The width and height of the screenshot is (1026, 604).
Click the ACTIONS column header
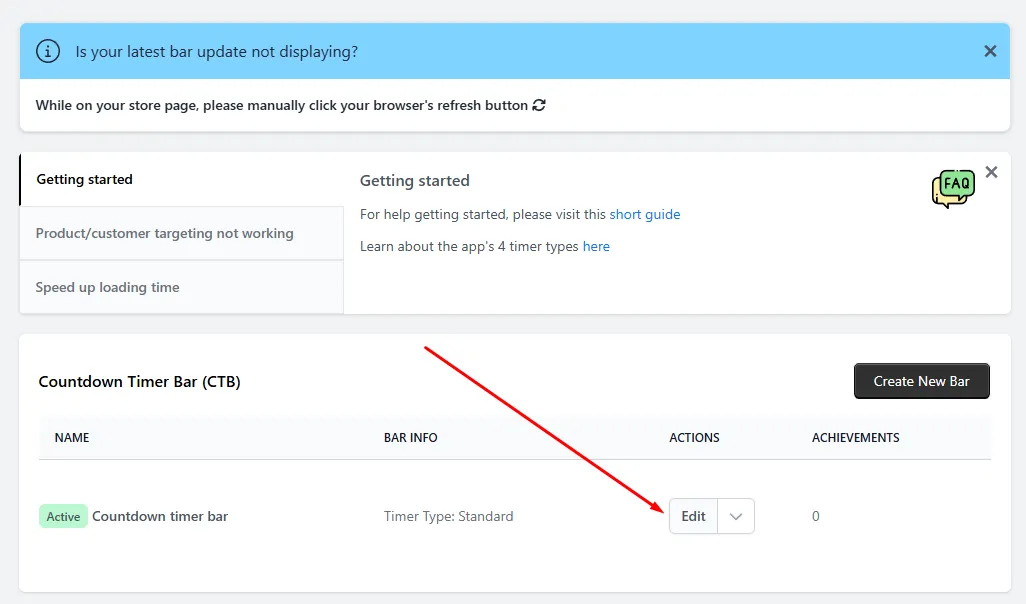pos(694,438)
